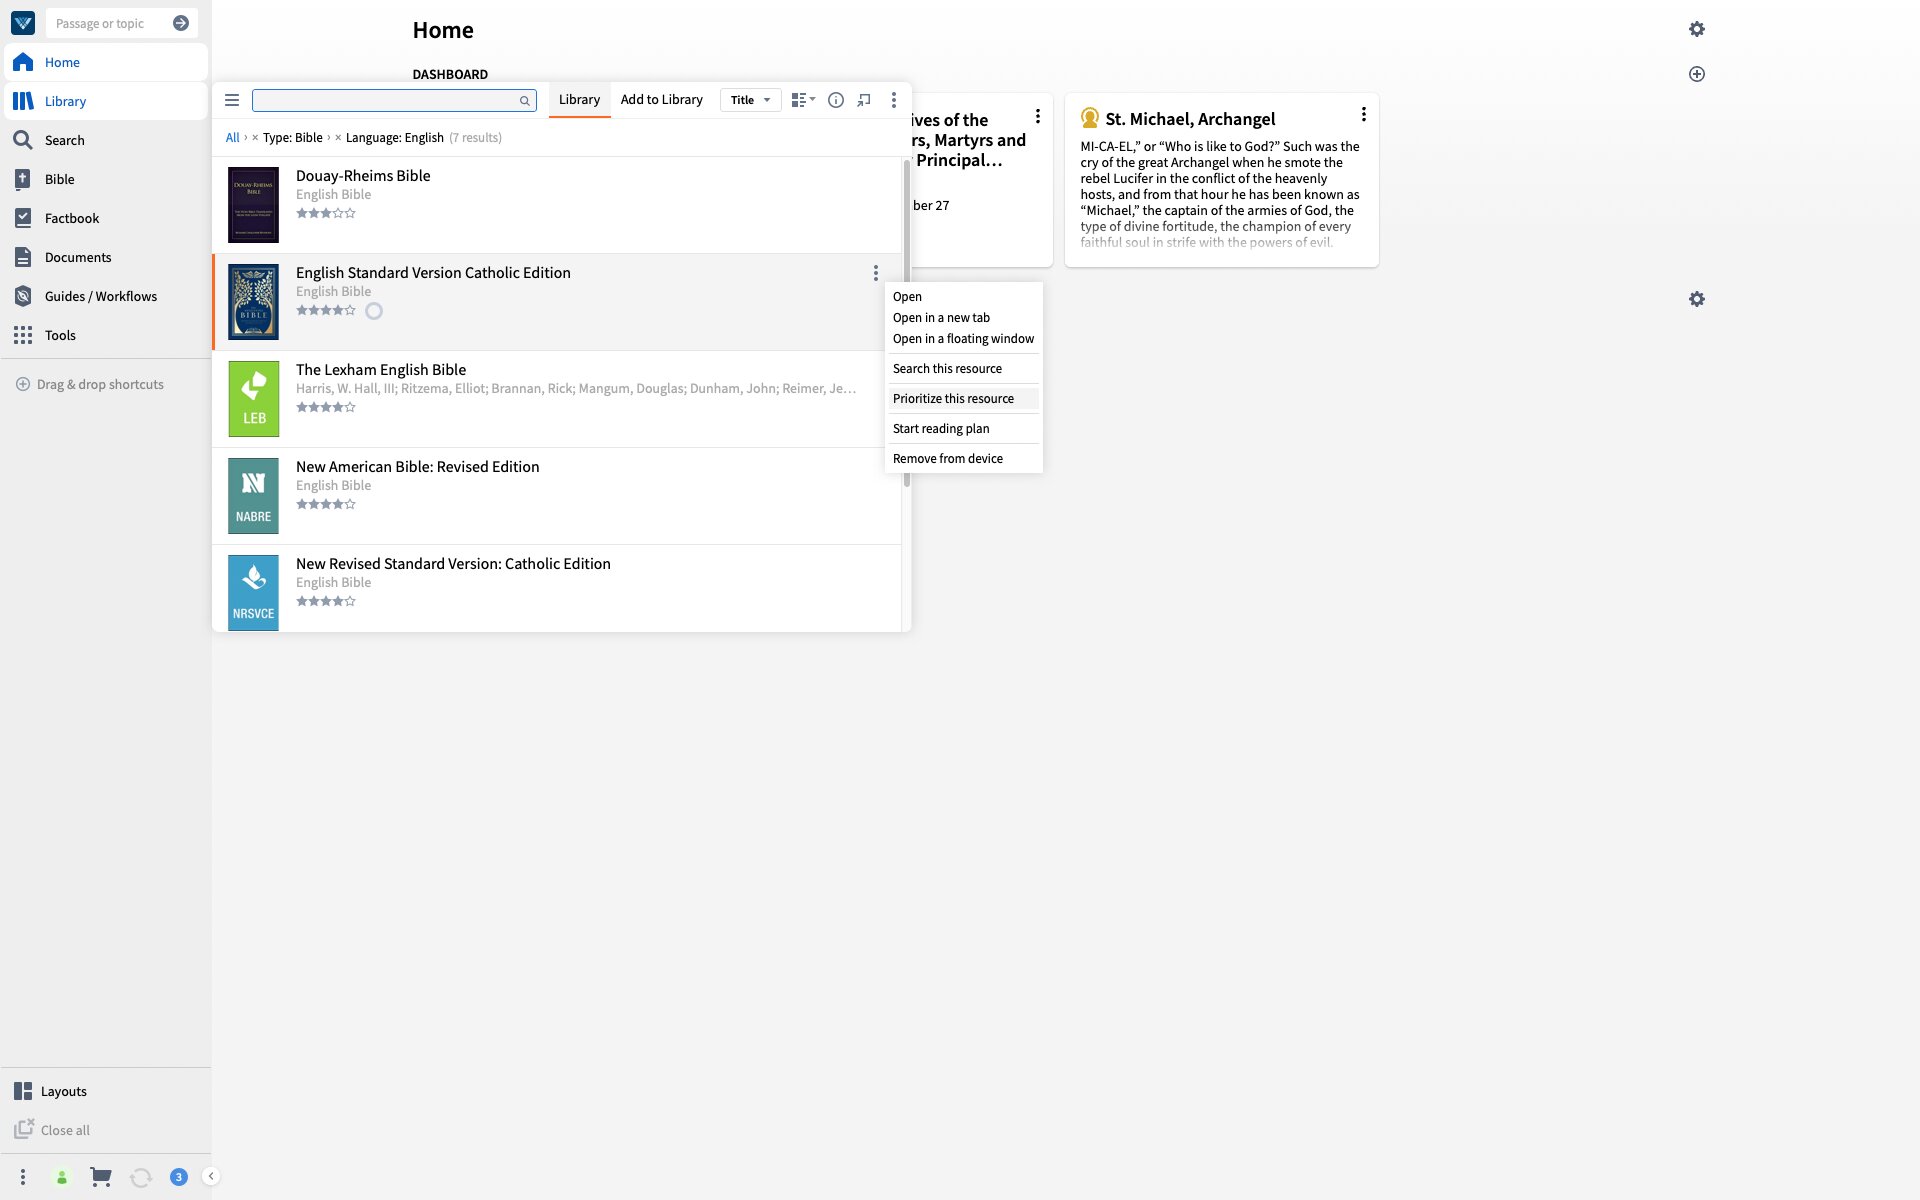Open the application menu dots at the bottom left

(23, 1177)
